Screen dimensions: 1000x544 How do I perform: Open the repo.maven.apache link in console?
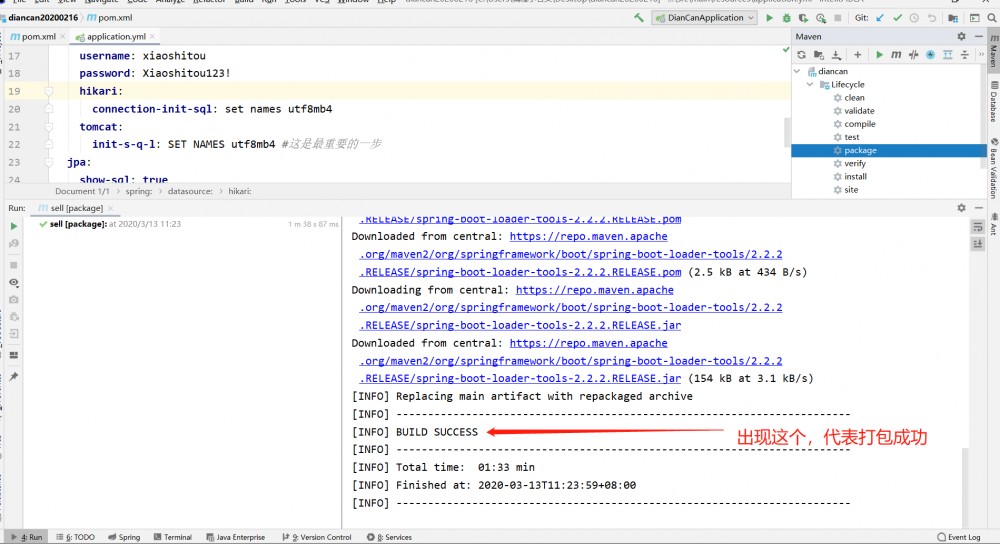[588, 237]
